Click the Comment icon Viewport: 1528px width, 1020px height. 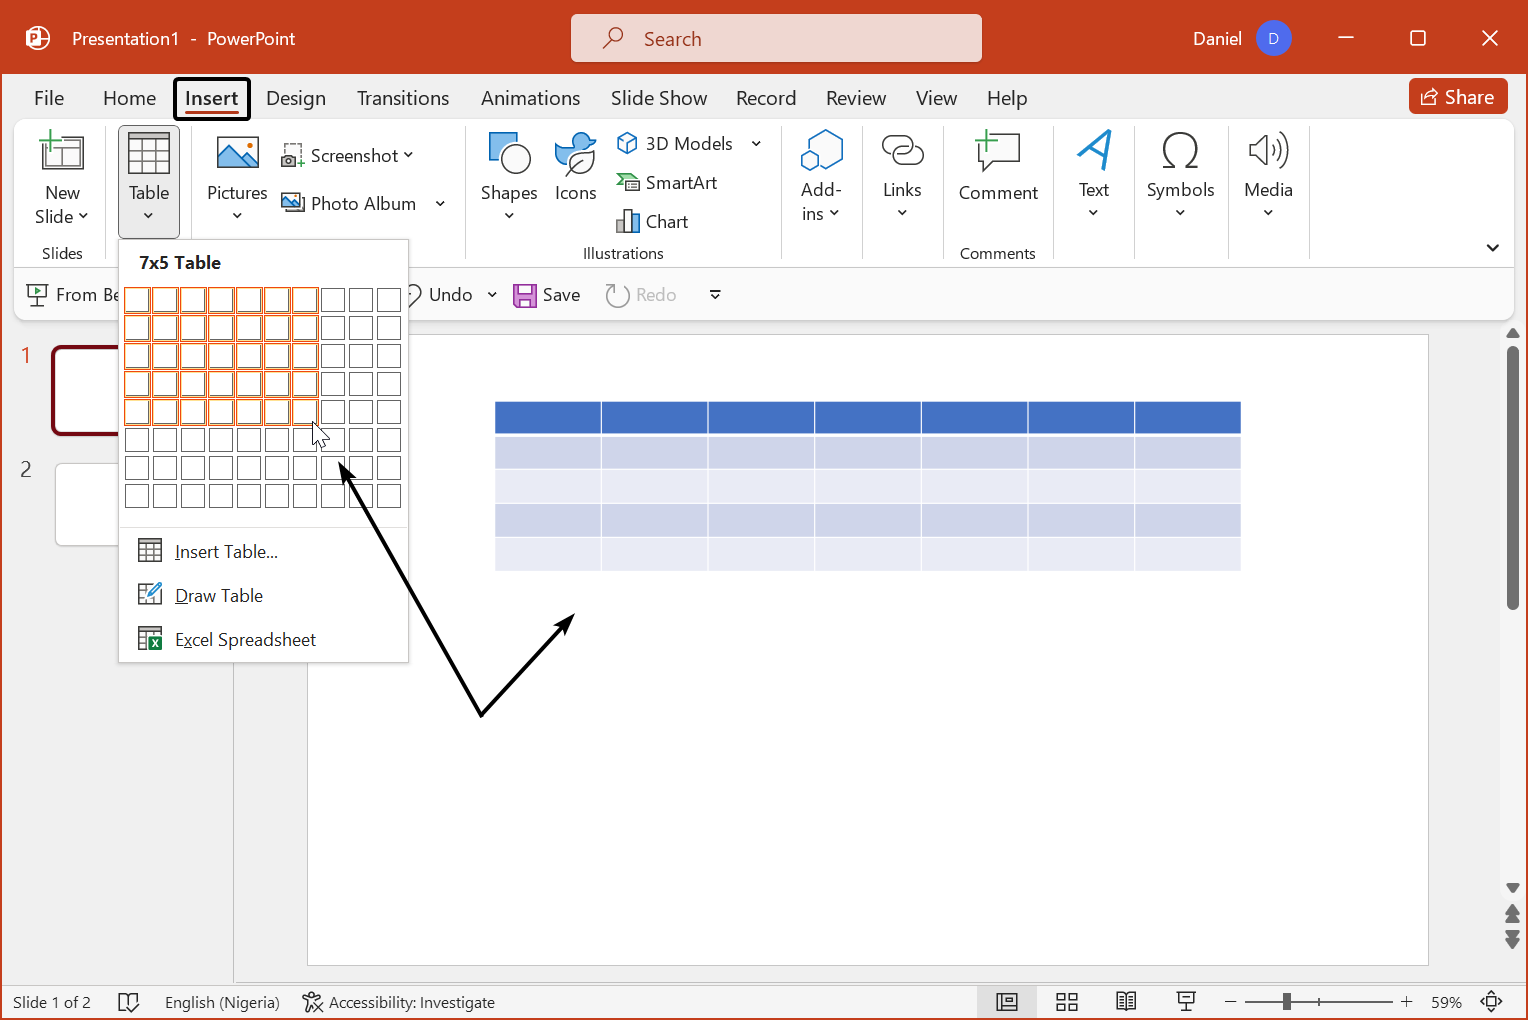click(997, 153)
